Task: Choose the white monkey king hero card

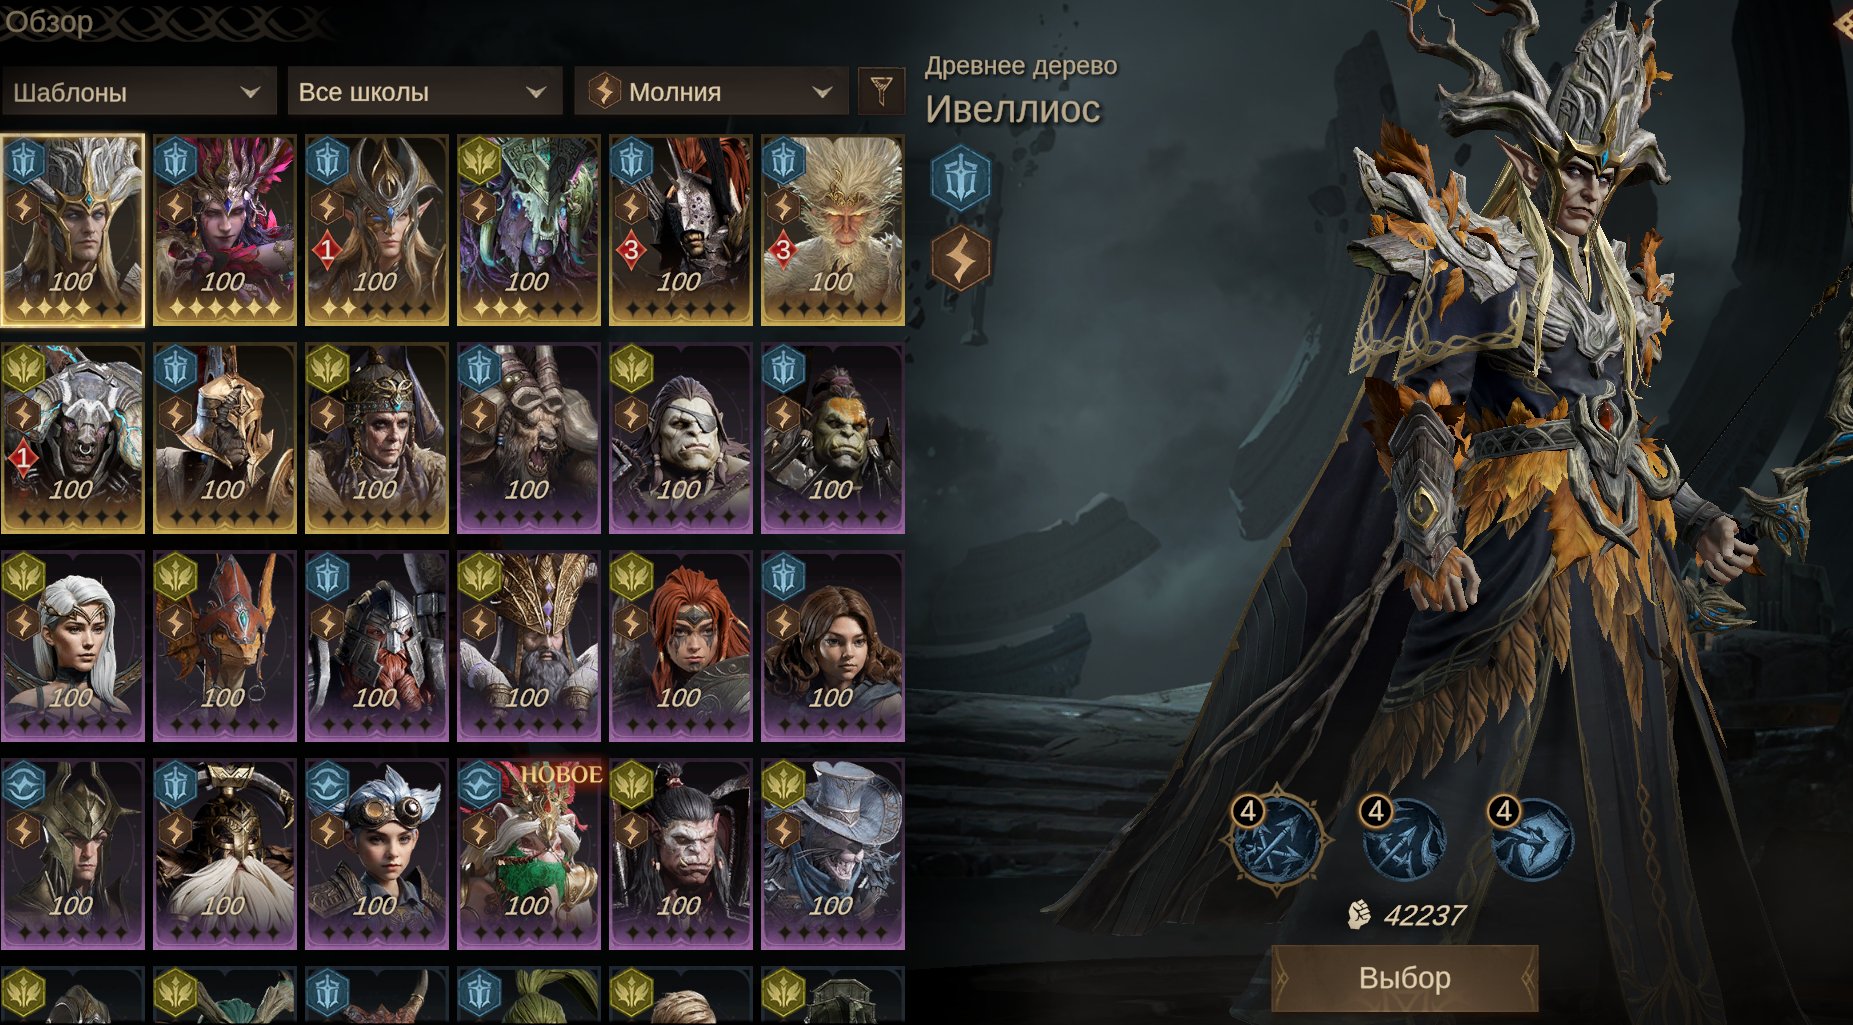Action: pyautogui.click(x=833, y=230)
